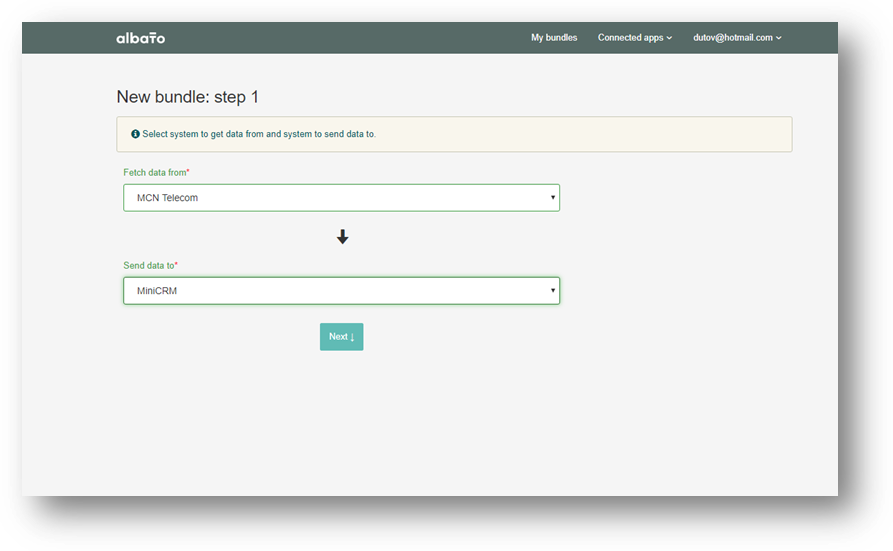Open the dutov@hotmail.com account menu
The height and width of the screenshot is (551, 893).
pos(737,38)
